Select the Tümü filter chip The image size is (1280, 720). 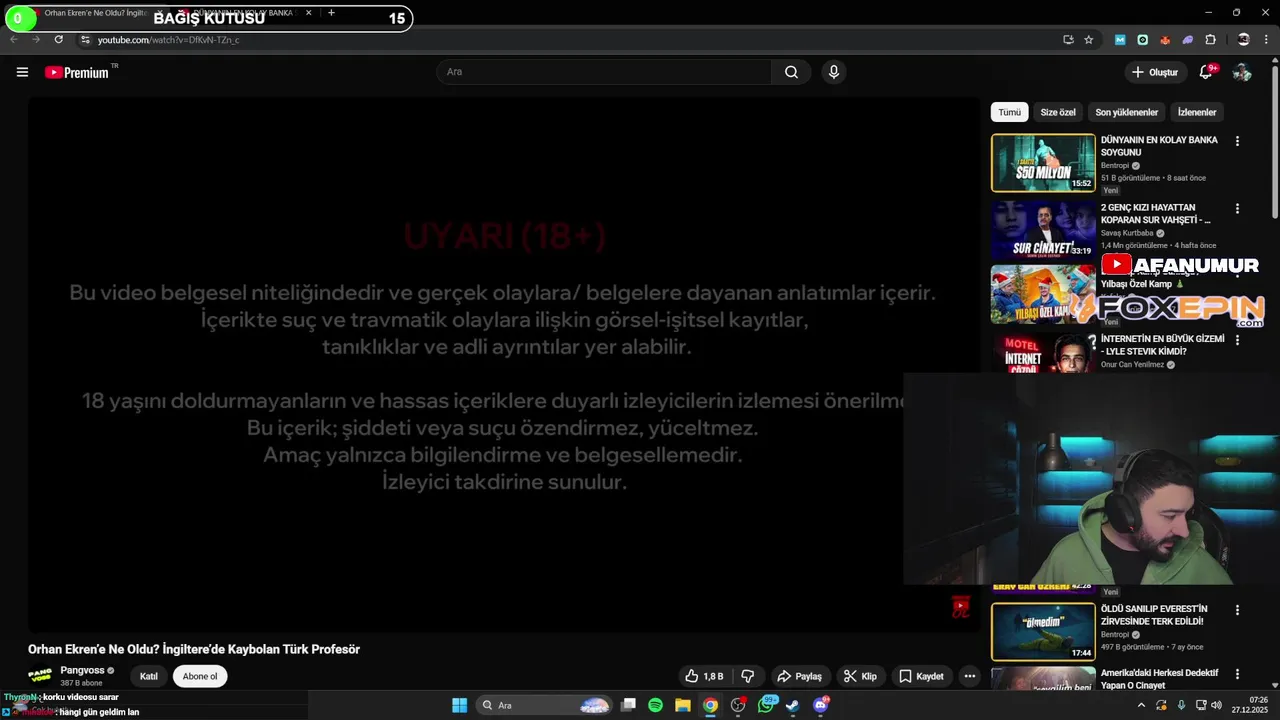coord(1009,112)
